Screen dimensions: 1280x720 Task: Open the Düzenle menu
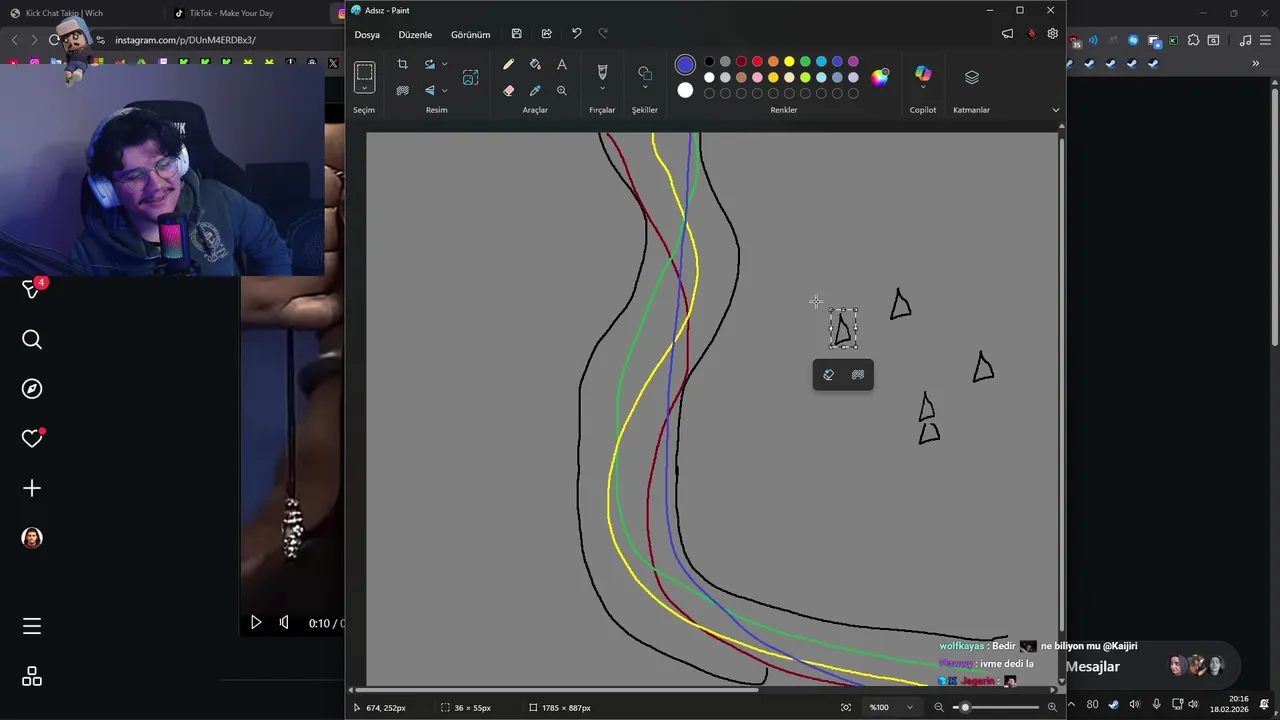coord(415,34)
